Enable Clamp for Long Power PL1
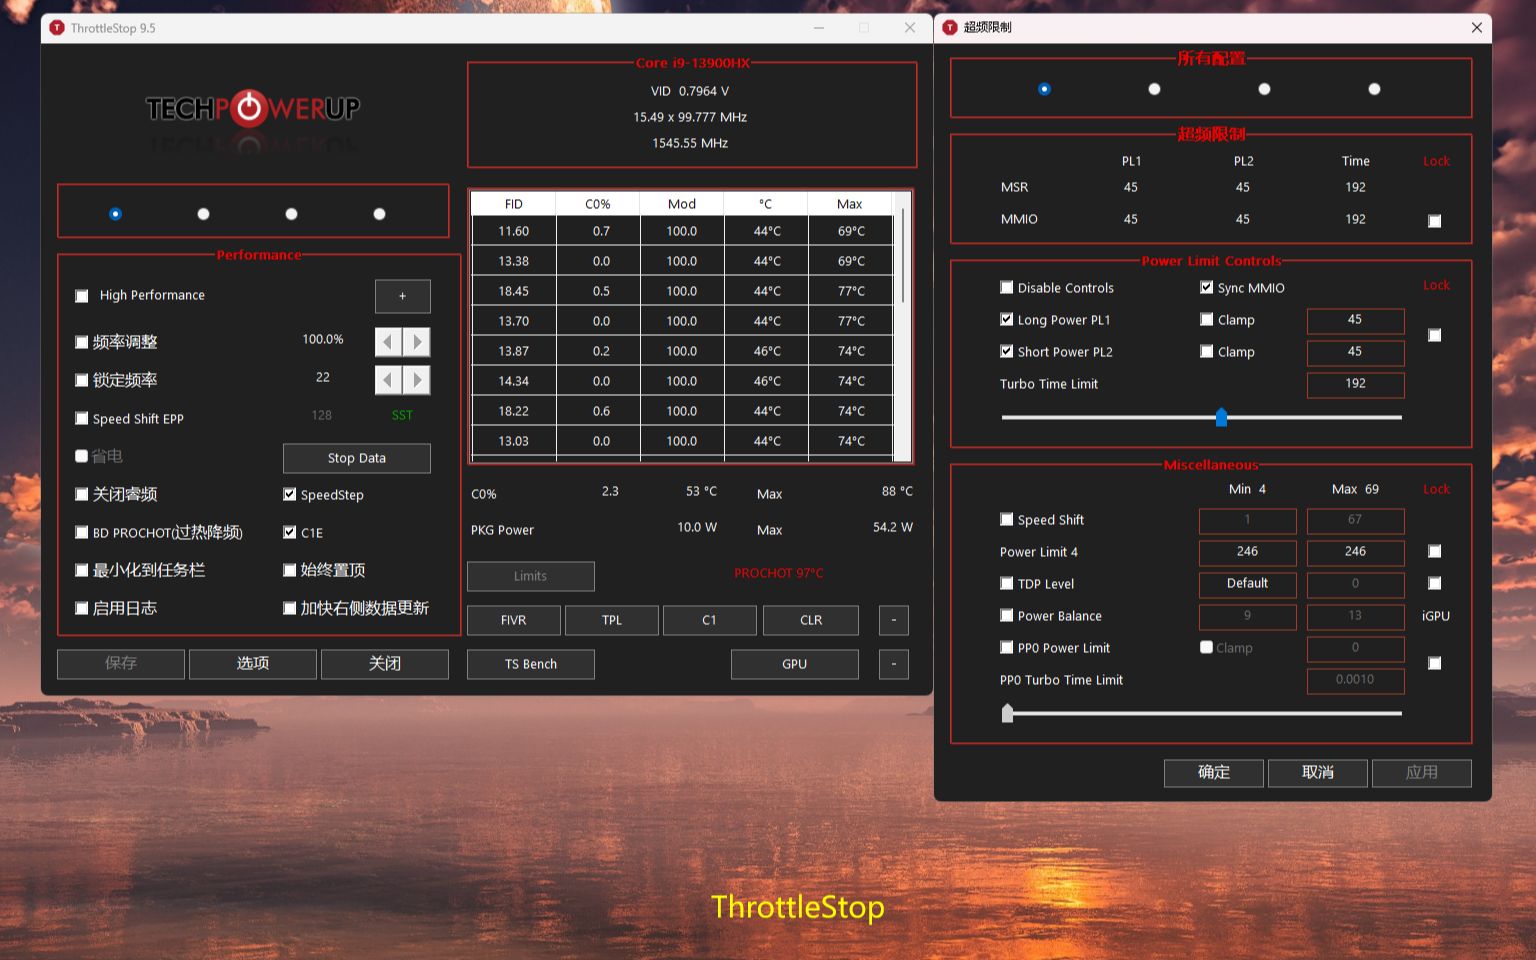The width and height of the screenshot is (1536, 960). tap(1207, 319)
